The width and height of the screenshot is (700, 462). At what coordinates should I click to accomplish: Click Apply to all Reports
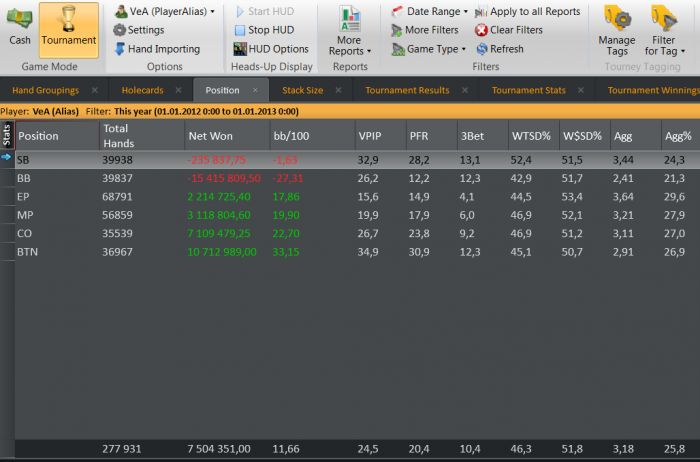pos(528,11)
